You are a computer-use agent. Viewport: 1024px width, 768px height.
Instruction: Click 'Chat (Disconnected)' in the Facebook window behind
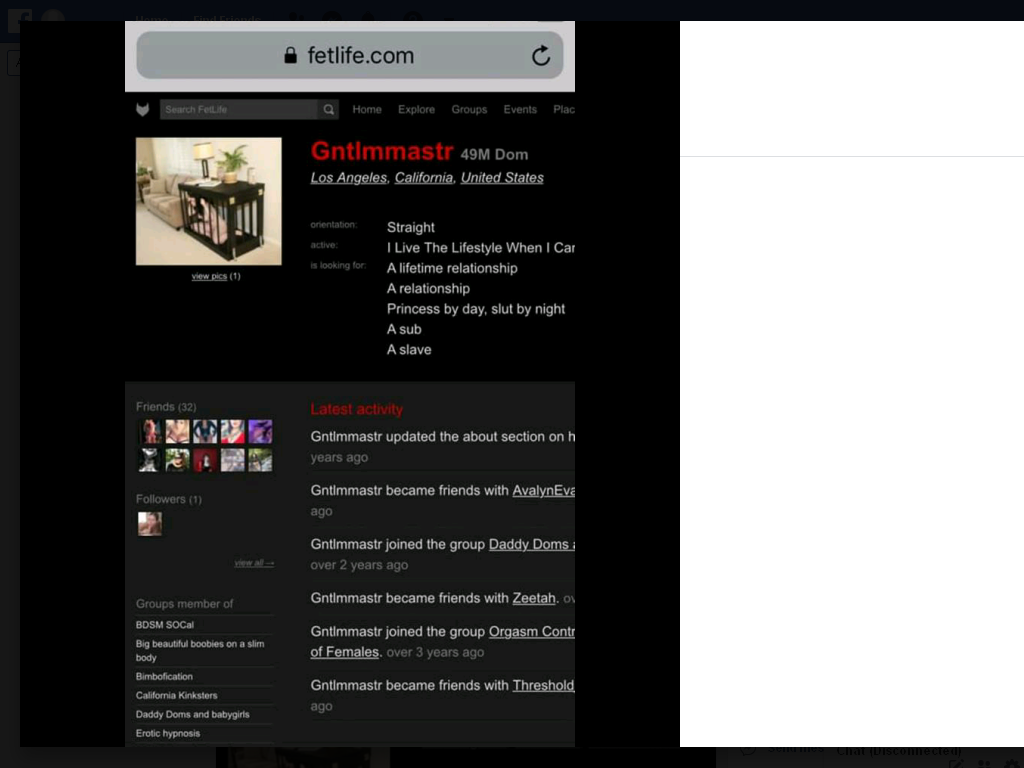point(899,752)
